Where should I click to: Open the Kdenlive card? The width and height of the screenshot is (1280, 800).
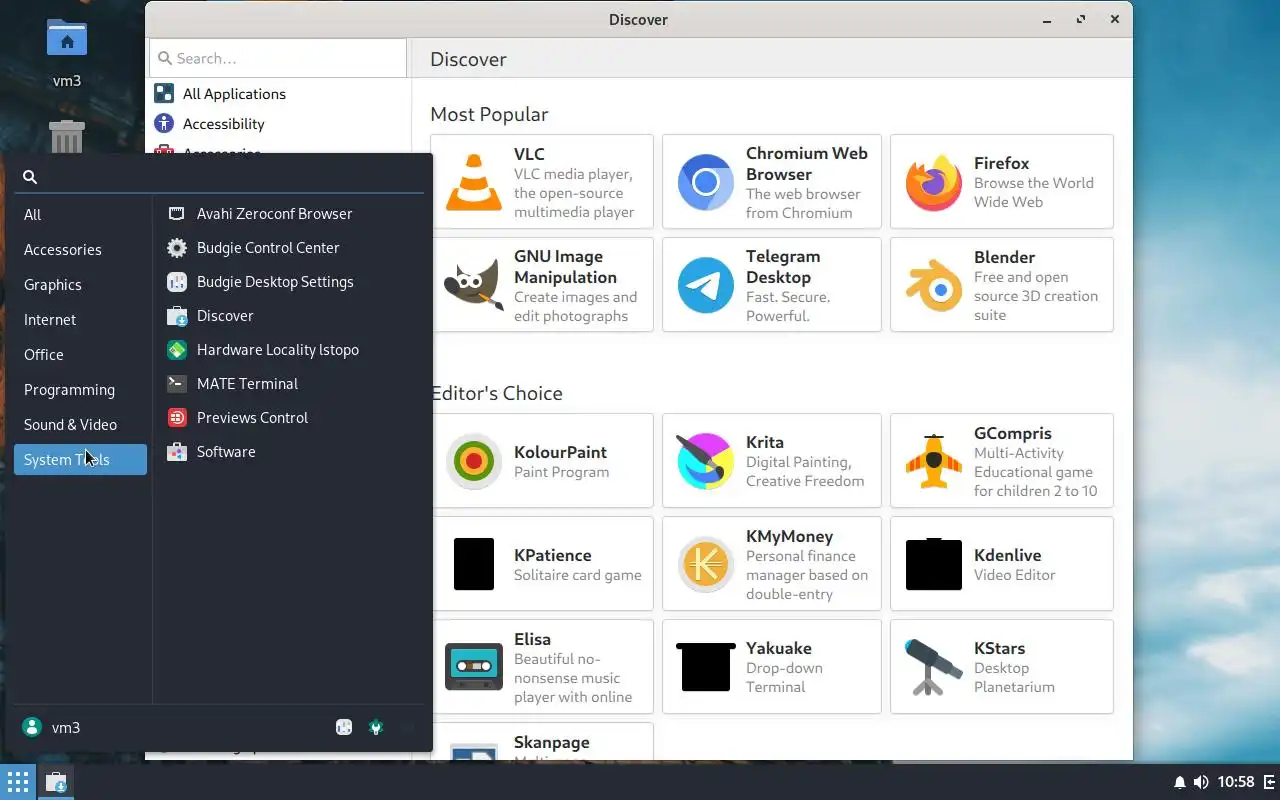point(1002,564)
